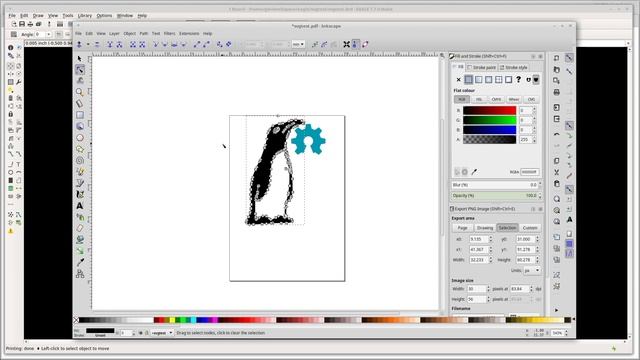
Task: Choose Radial gradient fill type
Action: tap(489, 80)
